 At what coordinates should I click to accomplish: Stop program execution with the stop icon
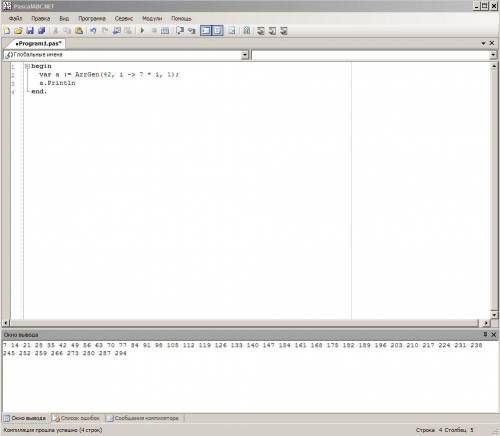pyautogui.click(x=154, y=31)
